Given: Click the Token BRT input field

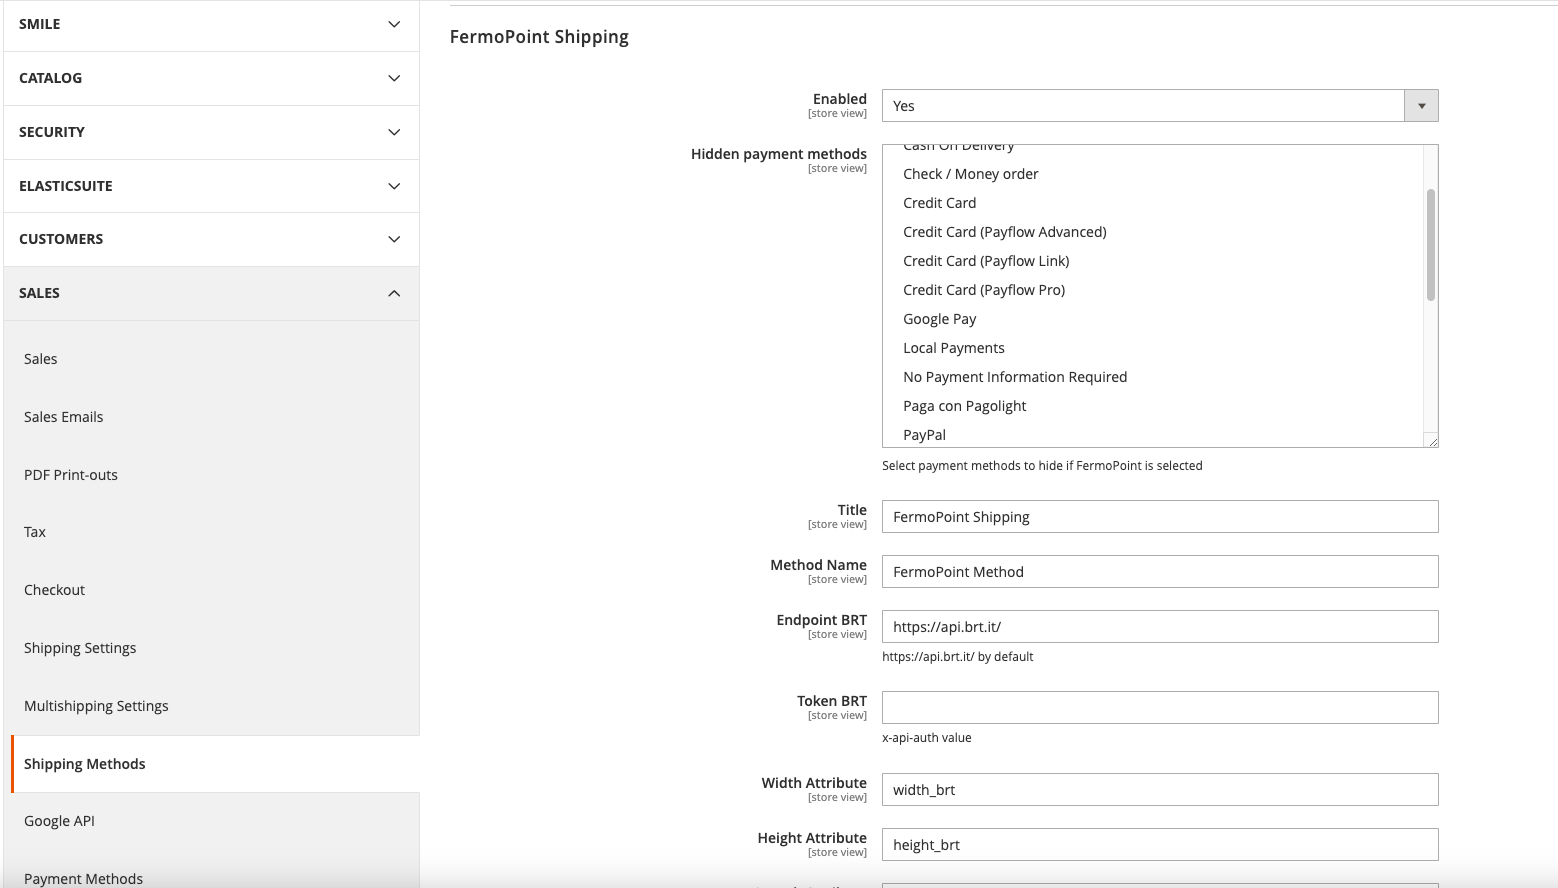Looking at the screenshot, I should [1159, 708].
